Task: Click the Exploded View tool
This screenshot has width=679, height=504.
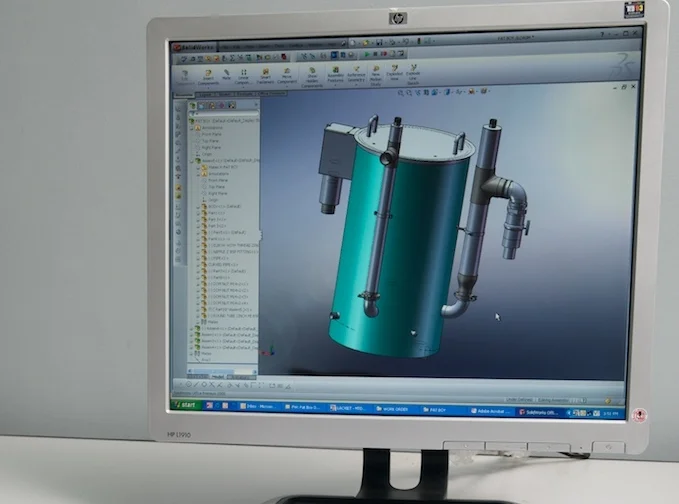Action: coord(394,73)
